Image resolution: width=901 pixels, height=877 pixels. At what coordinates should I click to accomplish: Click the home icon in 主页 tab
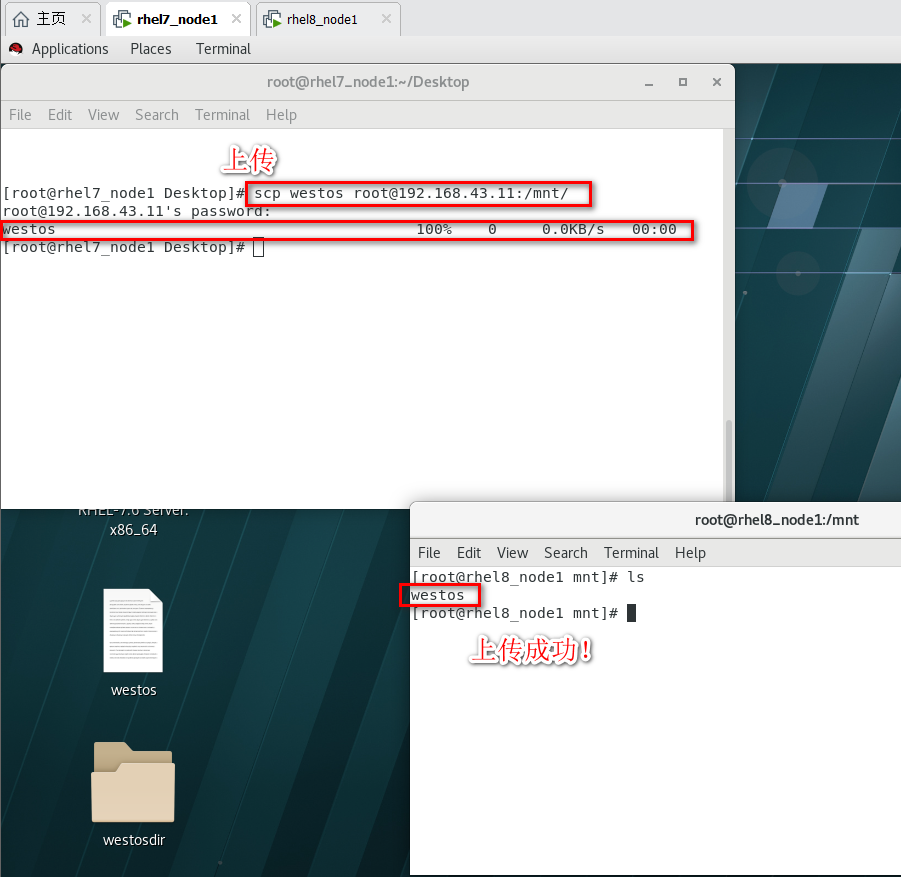click(21, 20)
